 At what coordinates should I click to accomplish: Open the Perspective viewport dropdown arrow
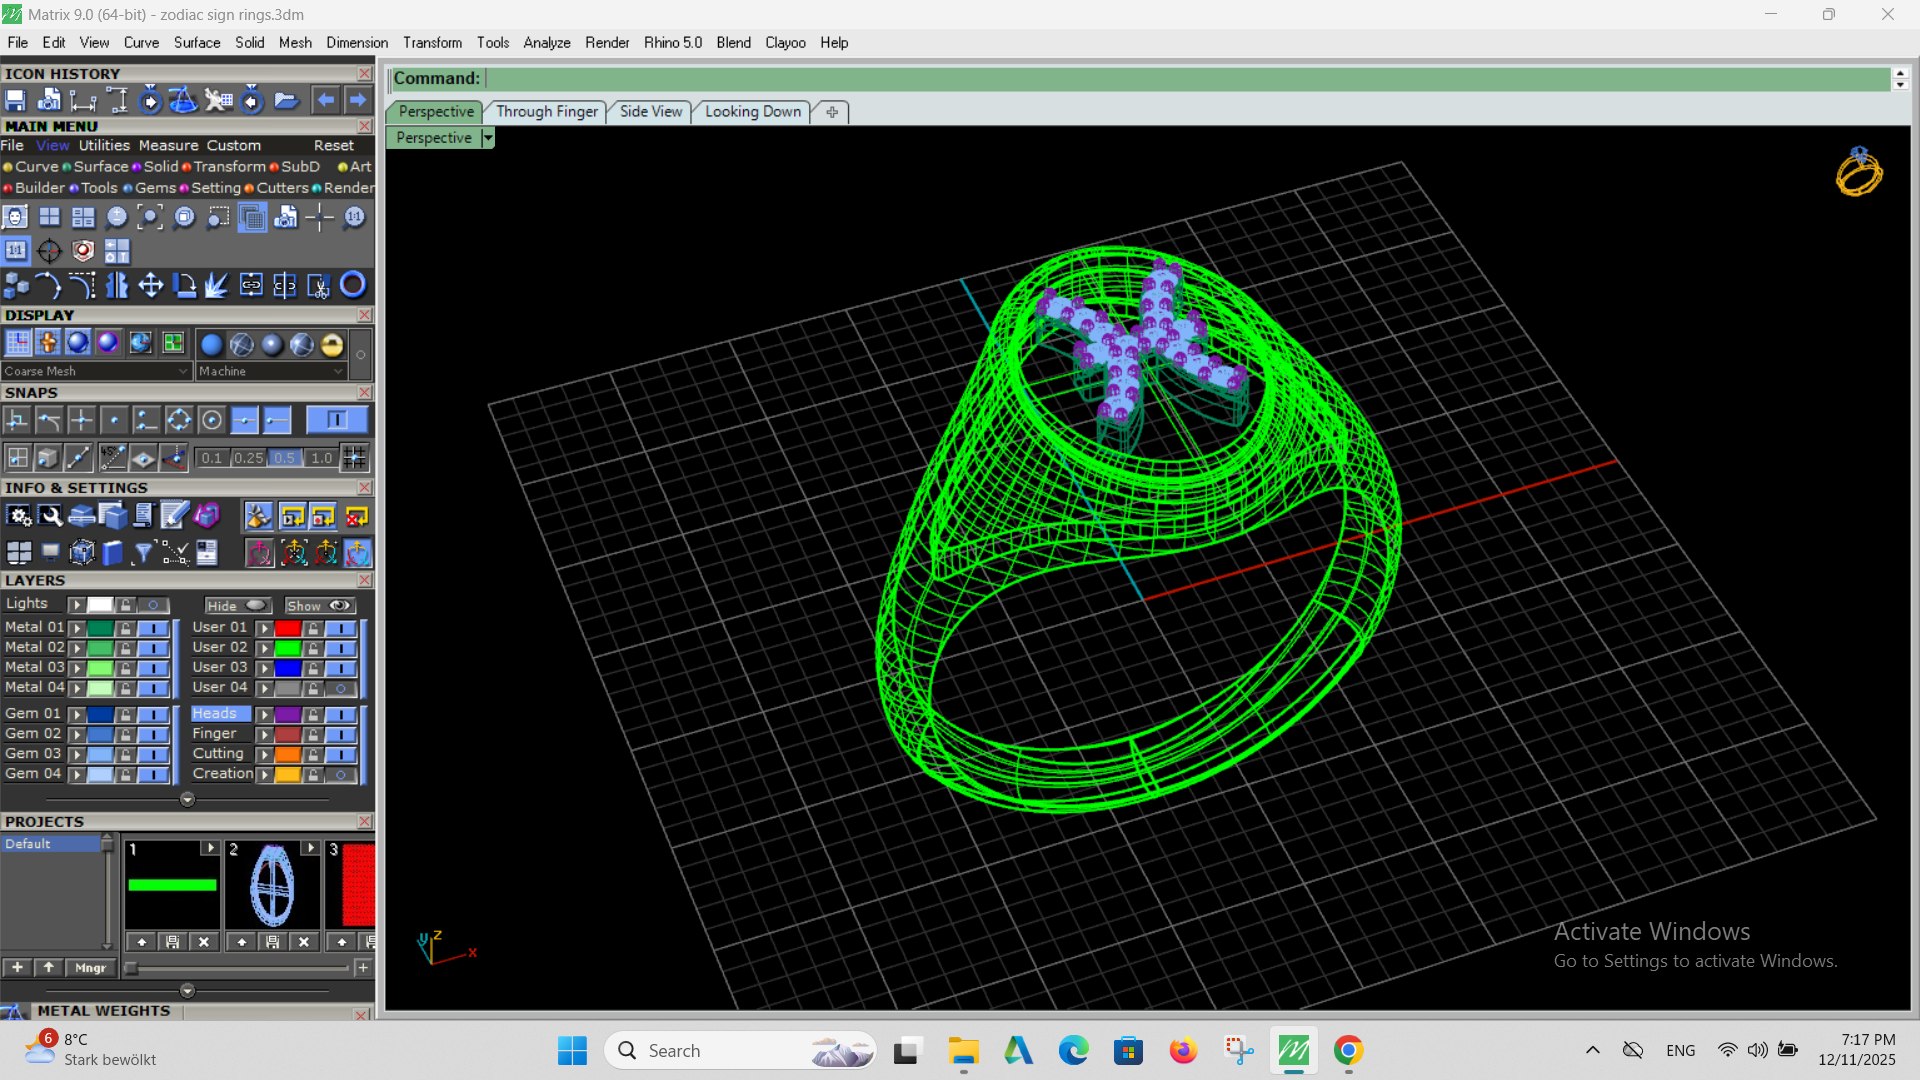(x=488, y=138)
